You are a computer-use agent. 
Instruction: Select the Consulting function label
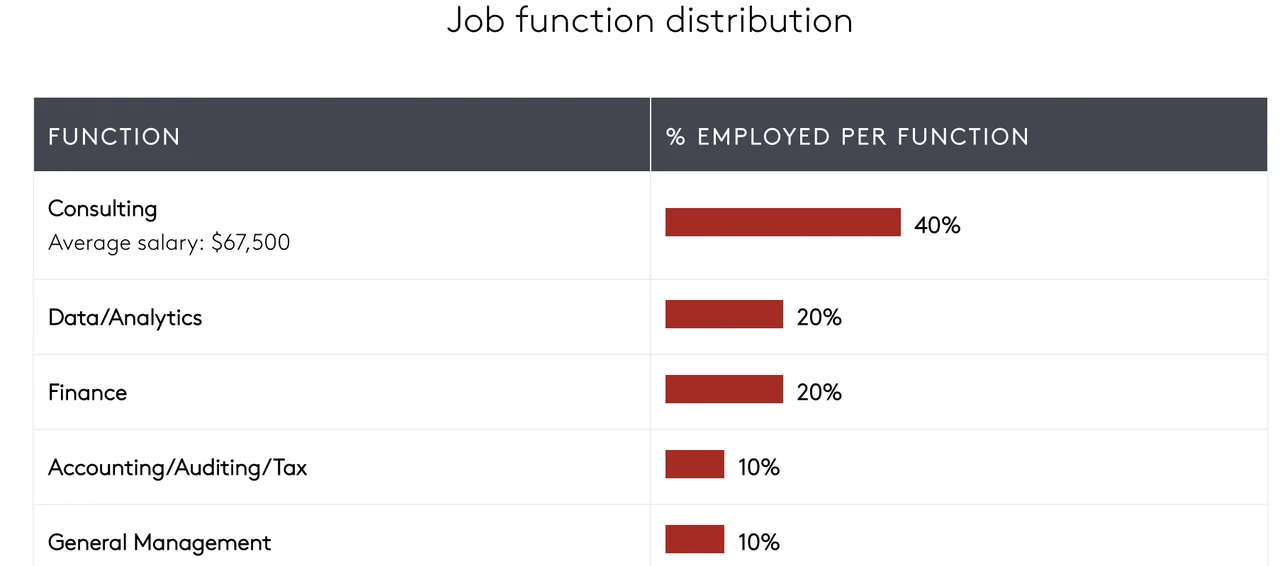pos(103,208)
